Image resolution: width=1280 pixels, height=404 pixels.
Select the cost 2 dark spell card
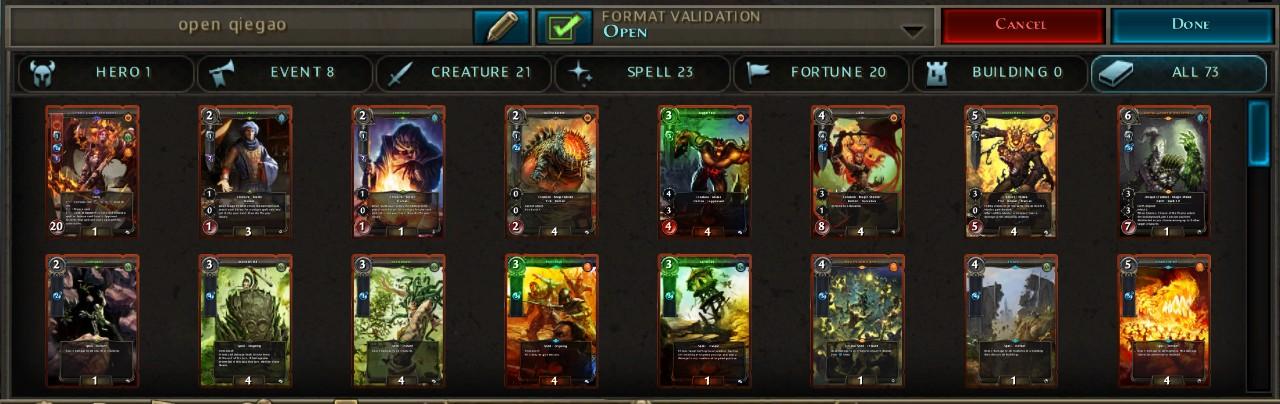92,321
